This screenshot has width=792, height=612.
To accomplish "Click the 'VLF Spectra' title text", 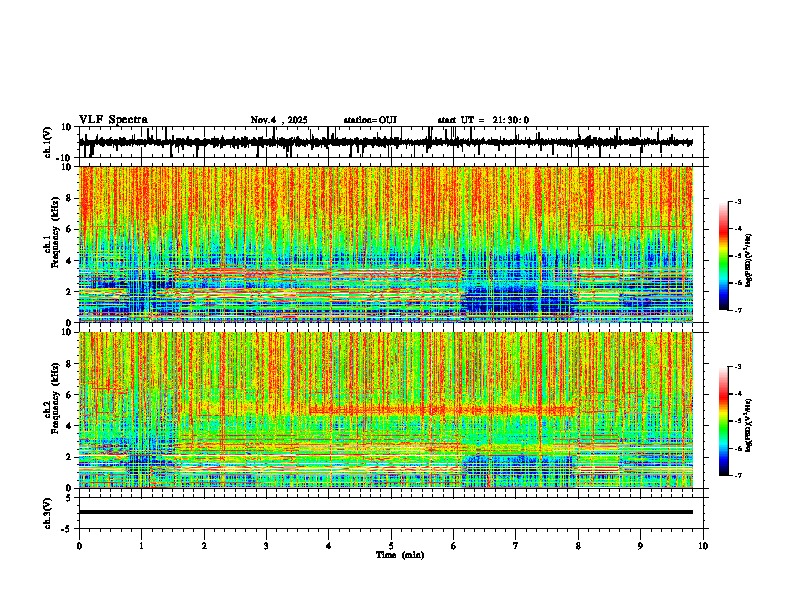I will point(113,120).
